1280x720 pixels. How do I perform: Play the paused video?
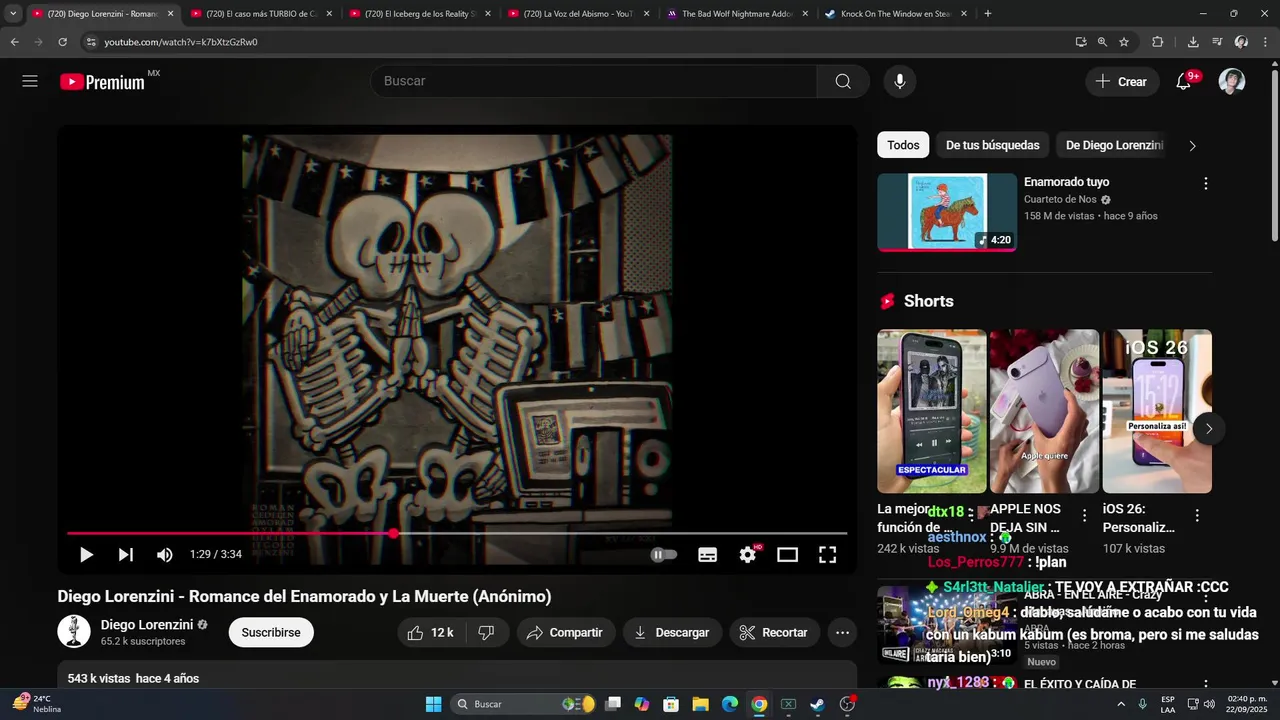click(x=86, y=555)
